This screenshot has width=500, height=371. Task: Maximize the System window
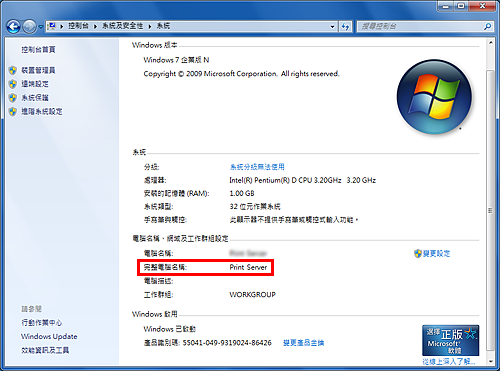pyautogui.click(x=462, y=6)
